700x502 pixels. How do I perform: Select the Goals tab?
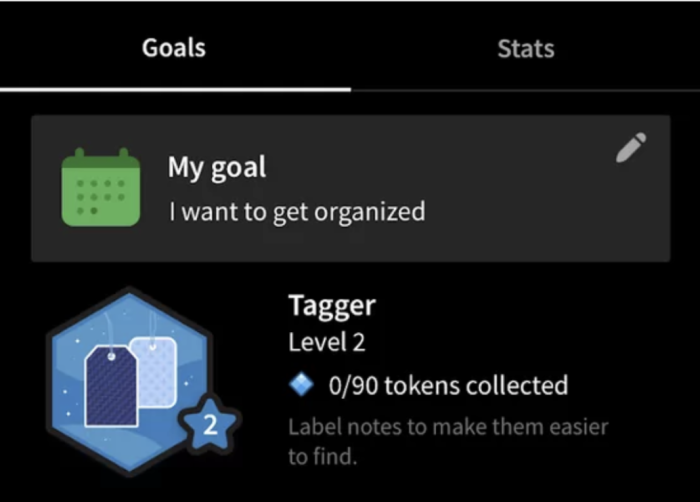pos(174,48)
